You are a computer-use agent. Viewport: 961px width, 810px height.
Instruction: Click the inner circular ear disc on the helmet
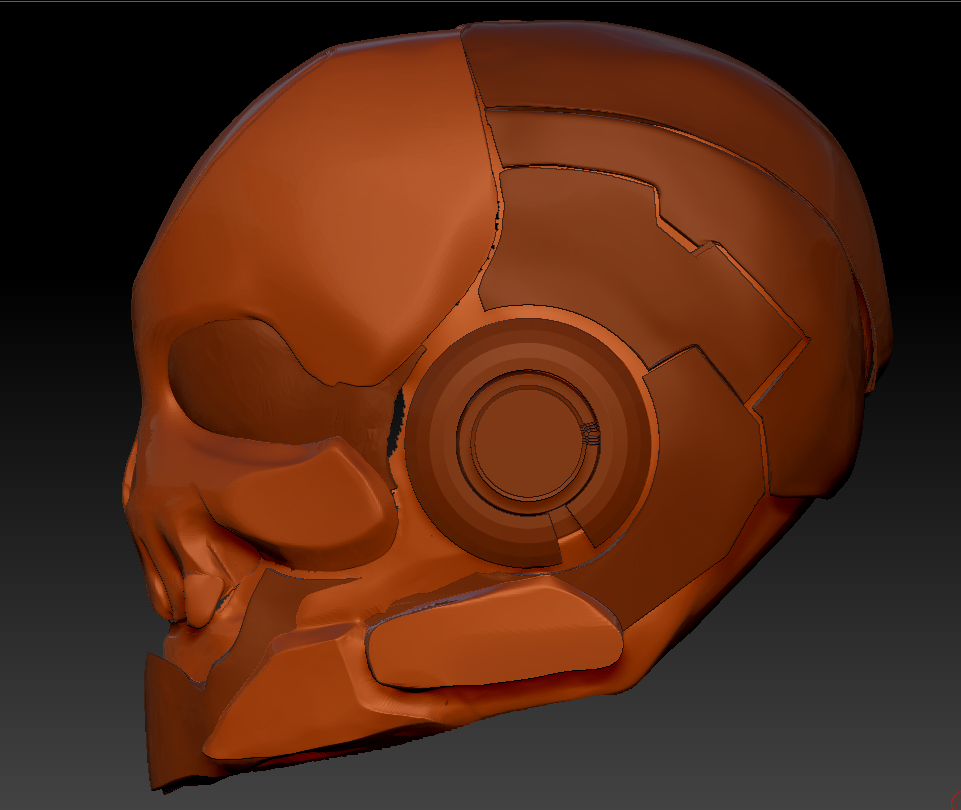coord(527,441)
